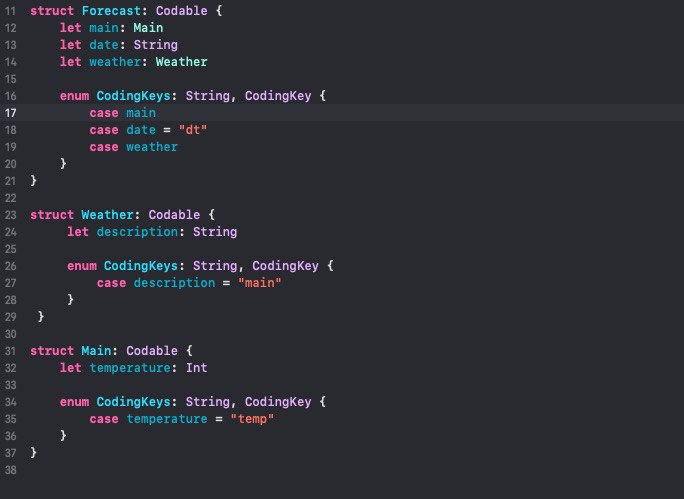Click 'temperature' property name on line 32
Image resolution: width=684 pixels, height=499 pixels.
tap(130, 368)
